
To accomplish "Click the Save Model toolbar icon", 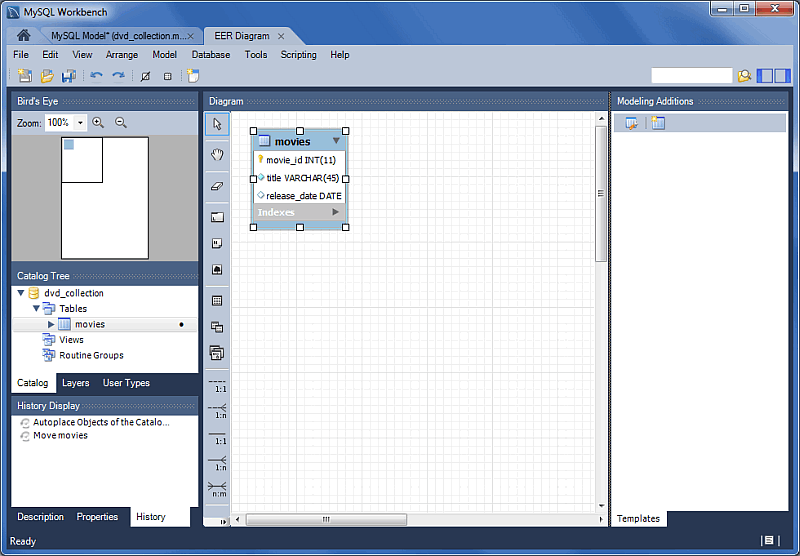I will [x=69, y=76].
